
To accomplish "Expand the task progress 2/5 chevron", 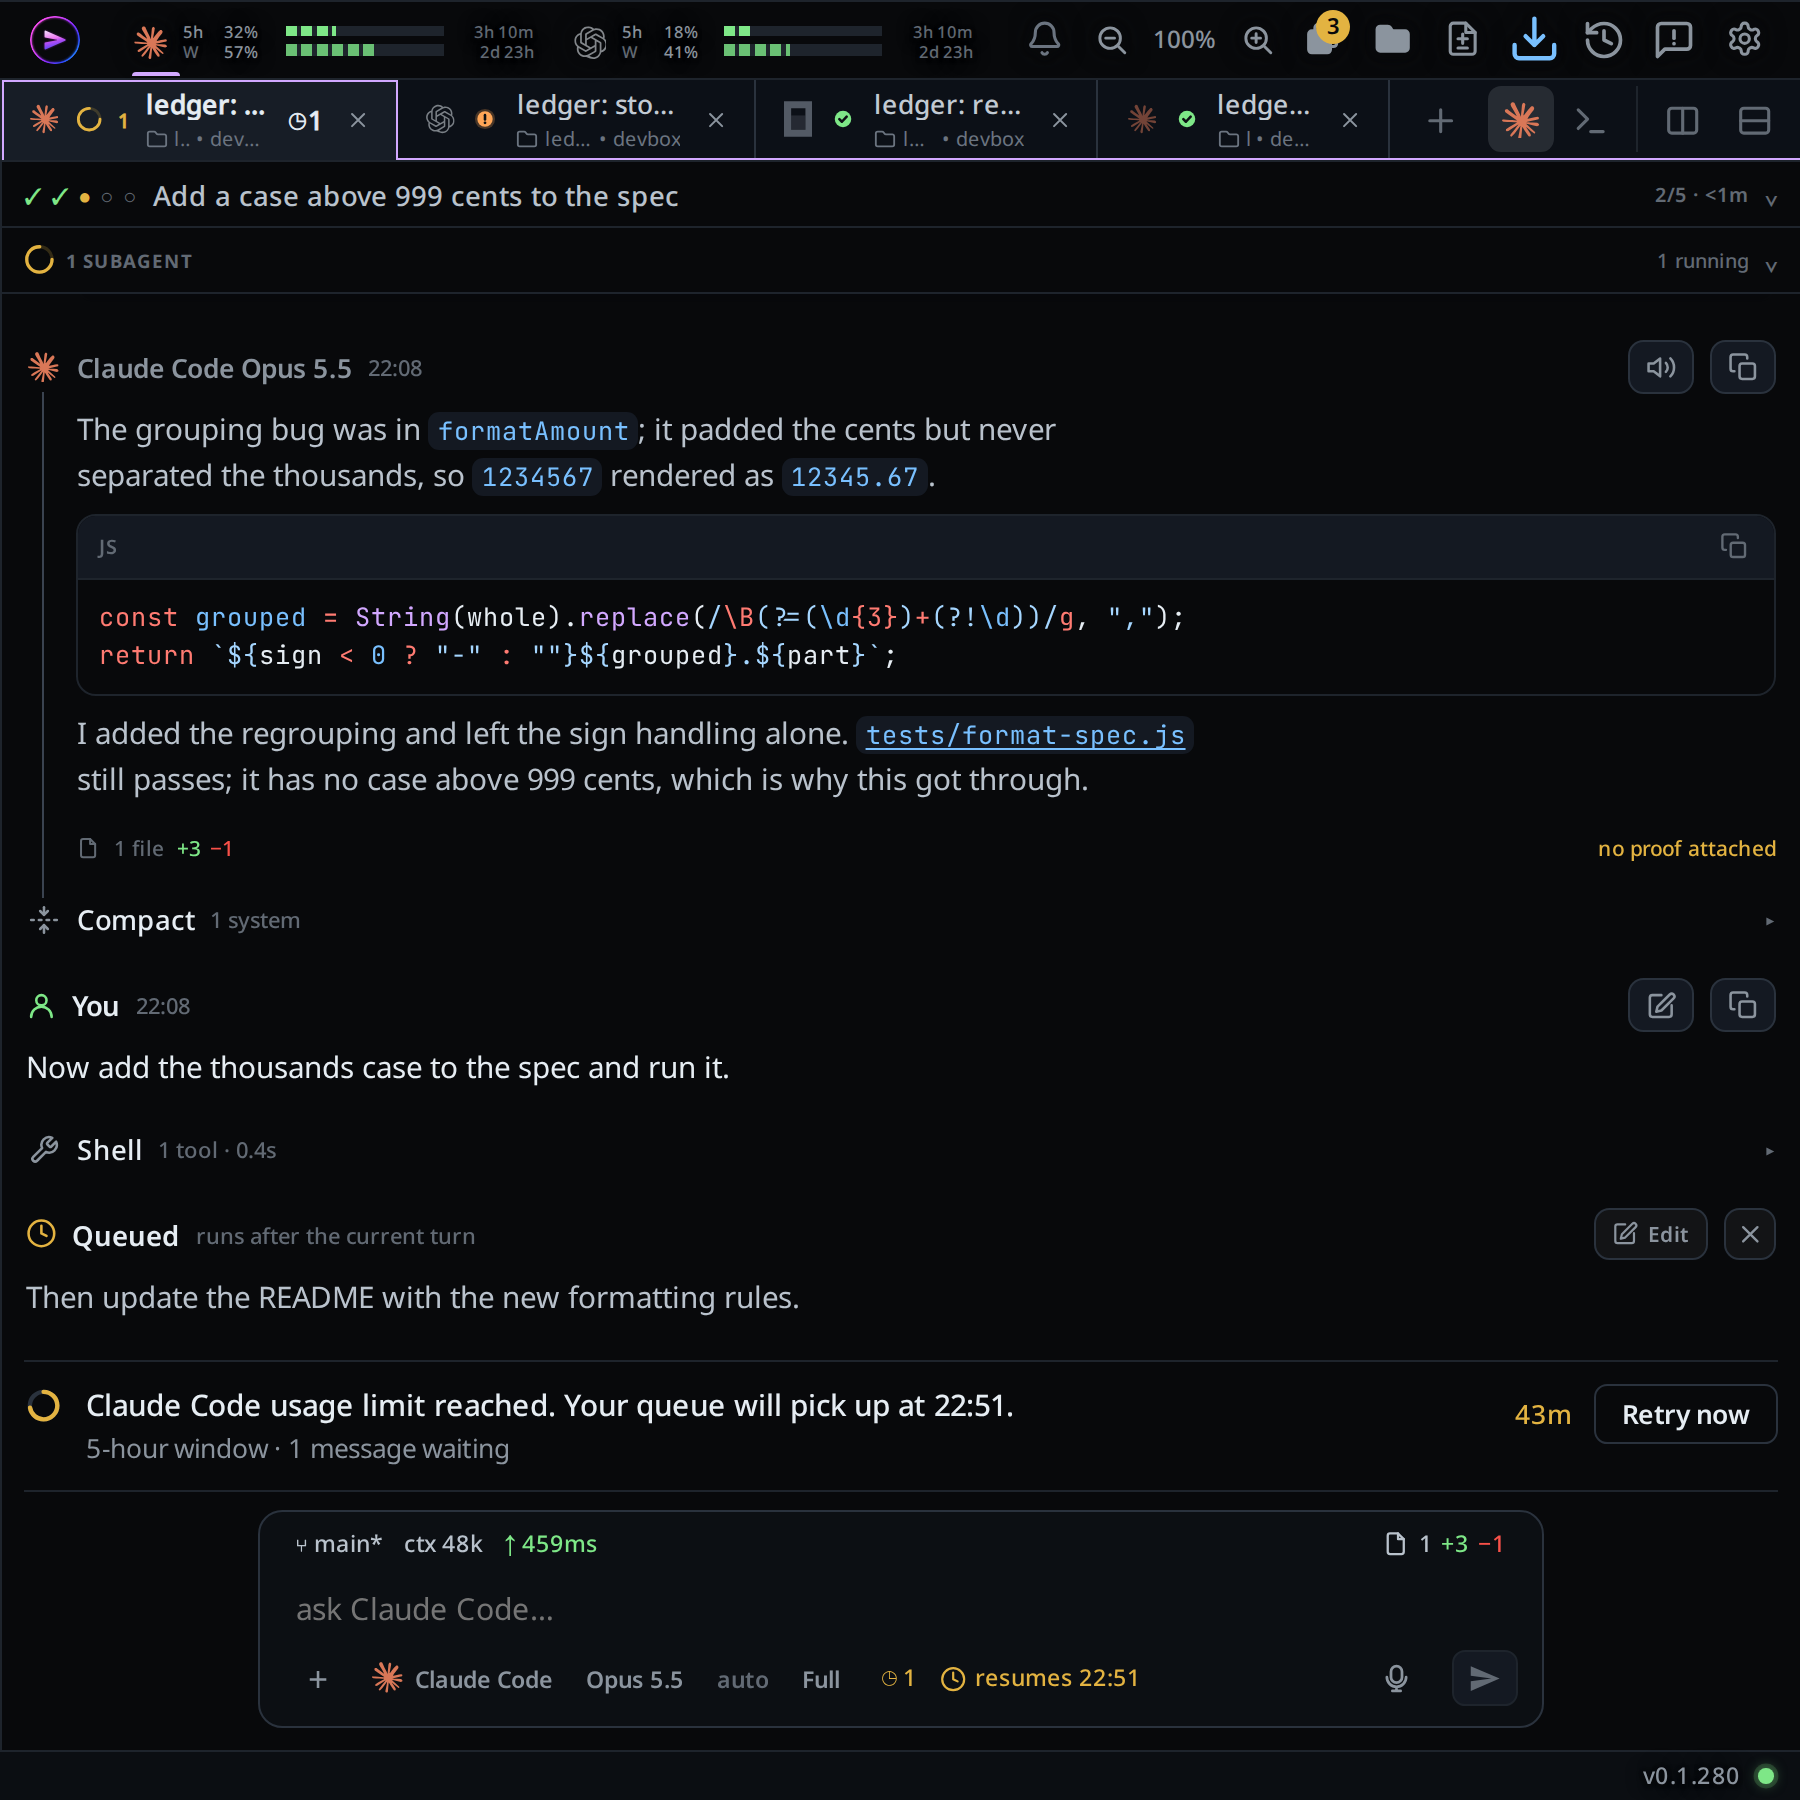I will [x=1771, y=199].
